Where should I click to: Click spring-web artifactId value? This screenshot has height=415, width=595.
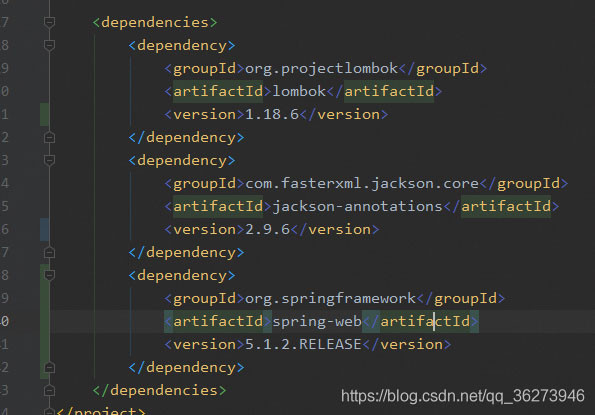point(317,322)
